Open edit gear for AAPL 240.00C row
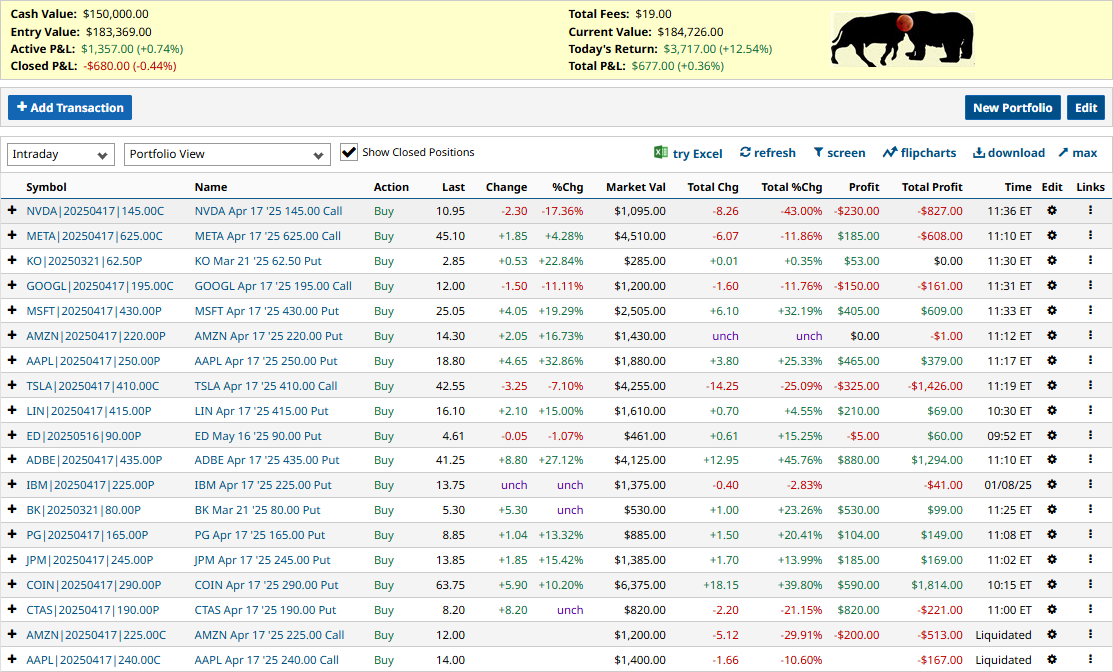 (x=1052, y=660)
